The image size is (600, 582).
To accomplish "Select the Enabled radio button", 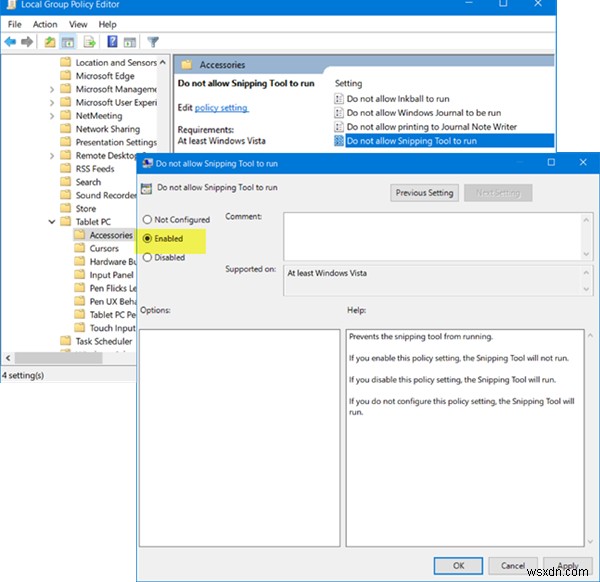I will point(147,238).
